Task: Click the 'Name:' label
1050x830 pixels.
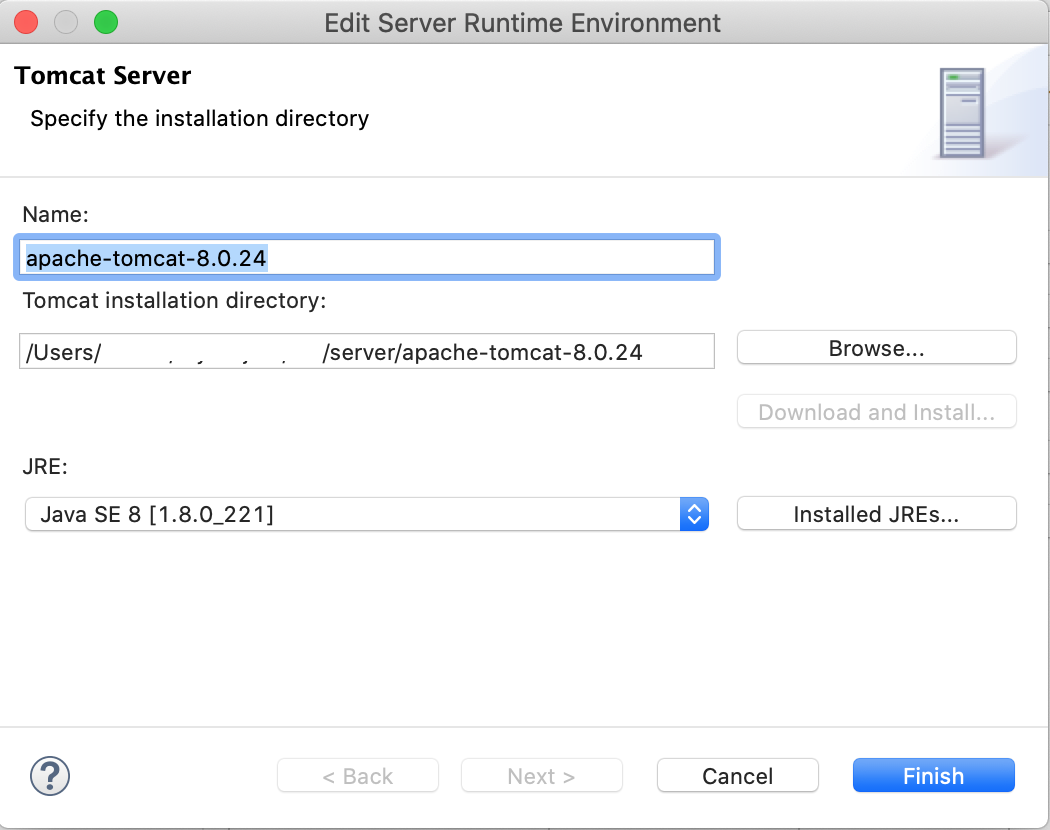Action: point(56,214)
